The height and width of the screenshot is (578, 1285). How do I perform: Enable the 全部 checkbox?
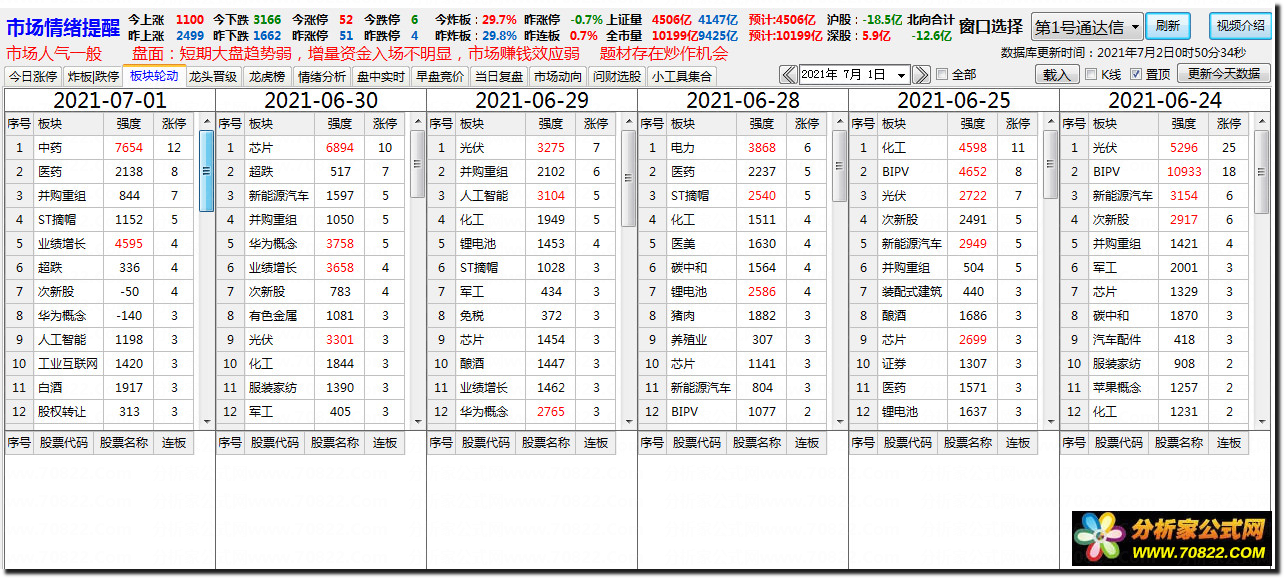(942, 75)
